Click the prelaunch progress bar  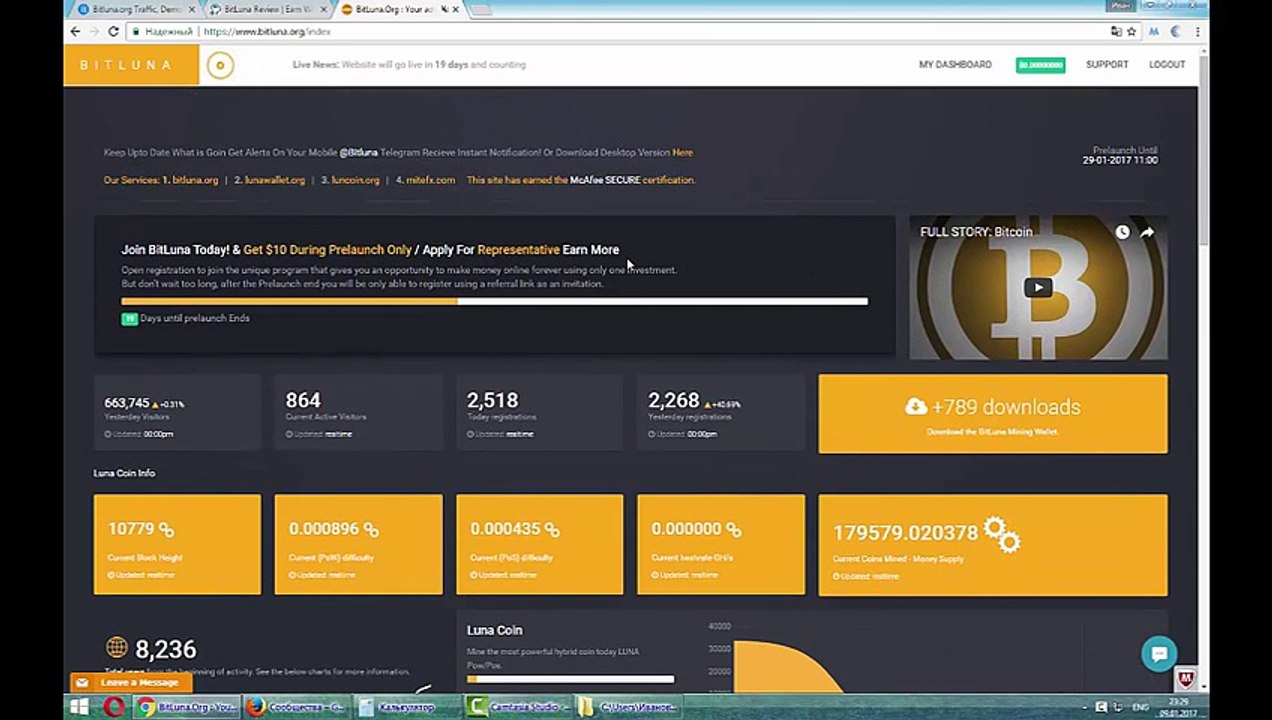[x=494, y=301]
